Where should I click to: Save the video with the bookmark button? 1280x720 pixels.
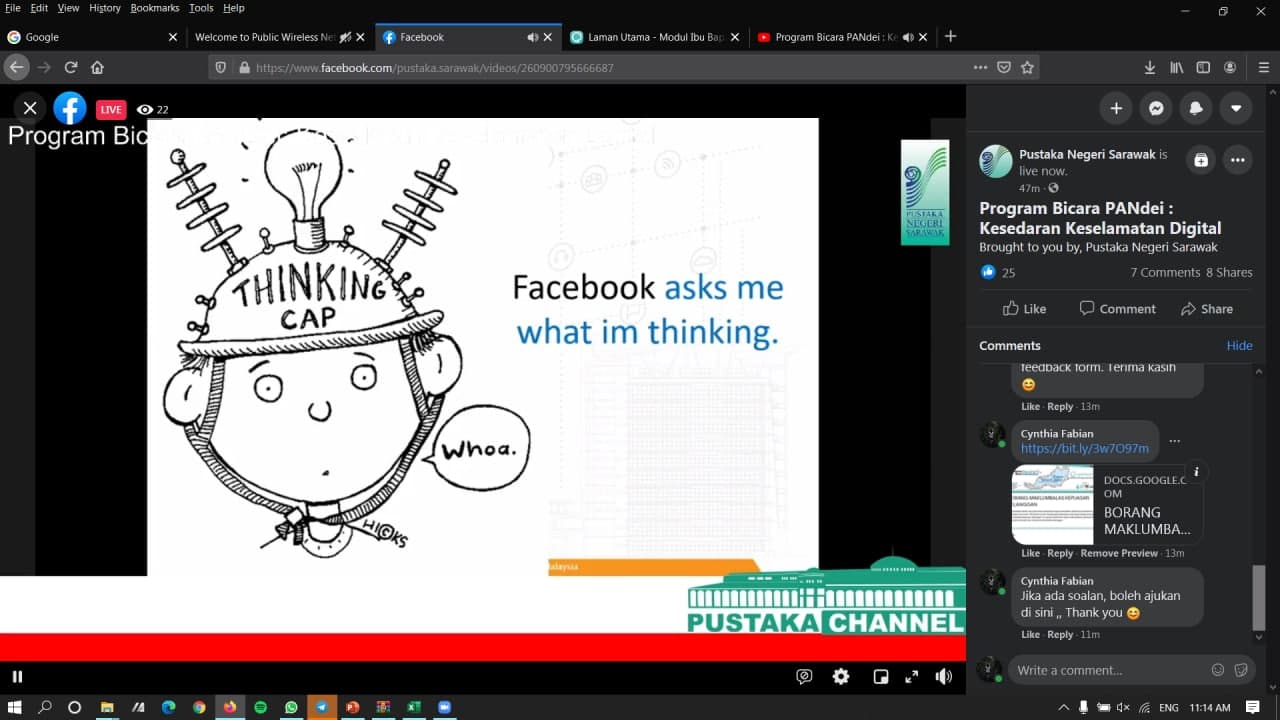coord(1201,160)
